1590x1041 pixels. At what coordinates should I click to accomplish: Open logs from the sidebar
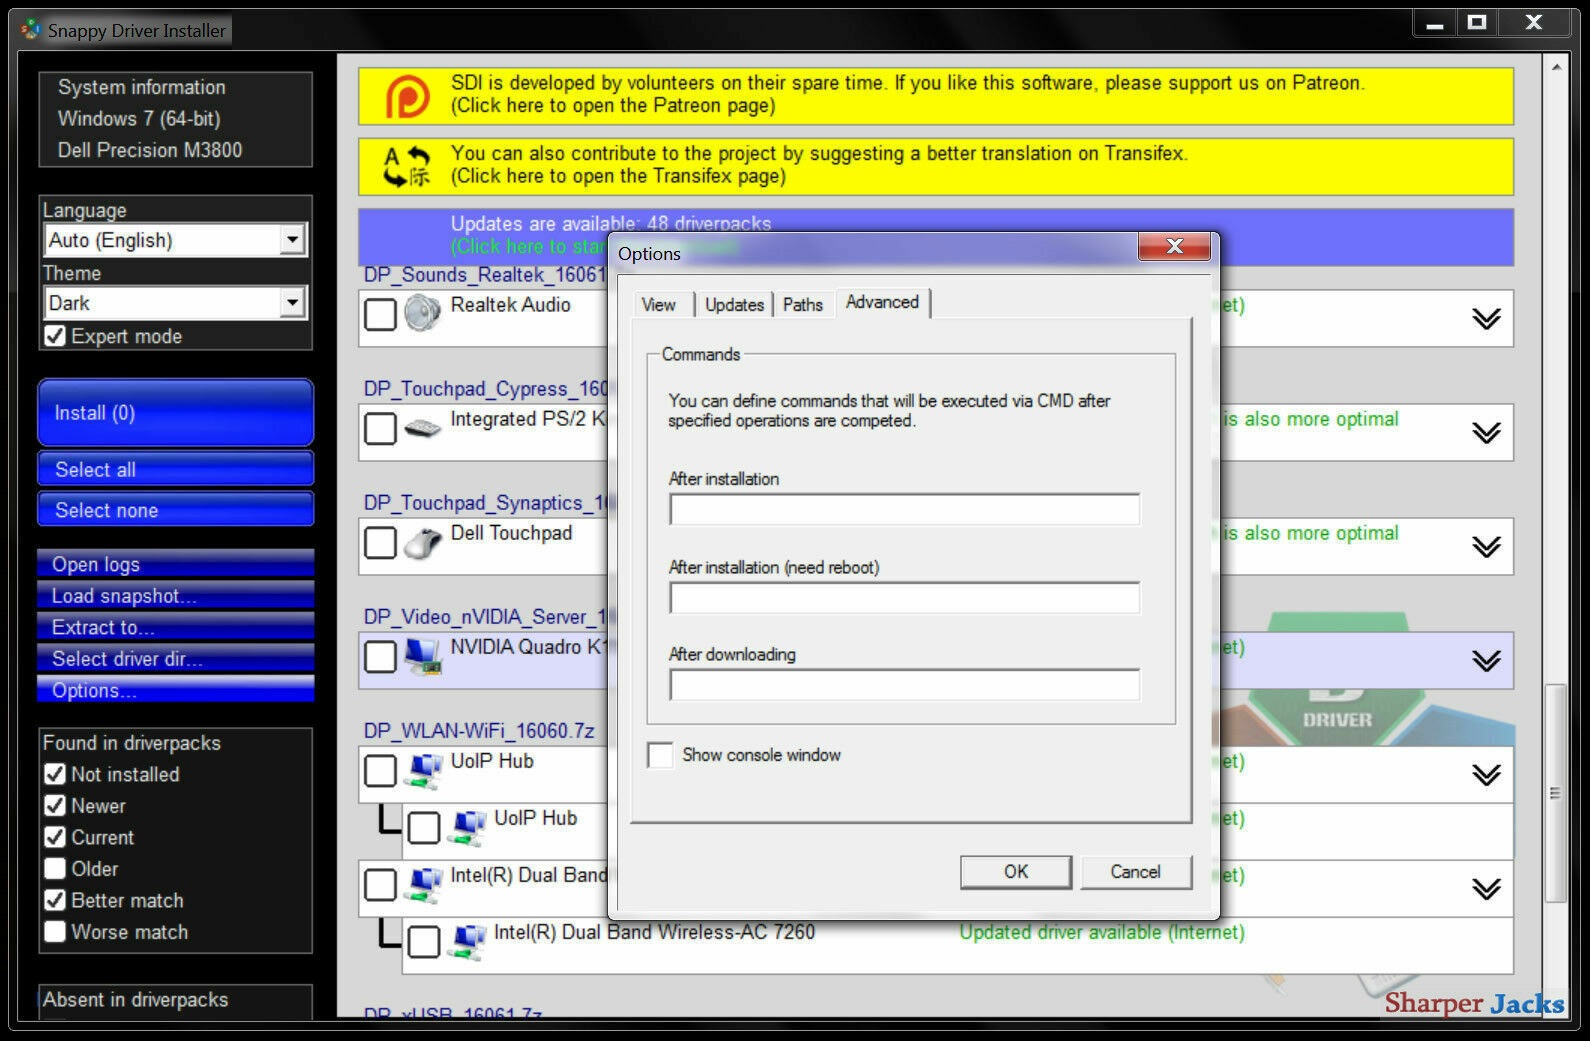(176, 564)
